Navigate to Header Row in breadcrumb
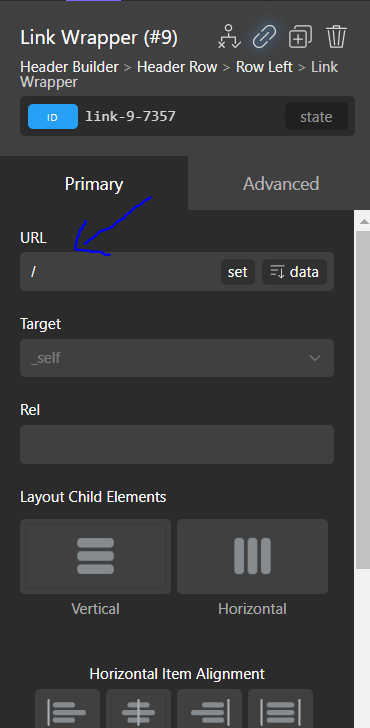The height and width of the screenshot is (728, 370). click(177, 67)
